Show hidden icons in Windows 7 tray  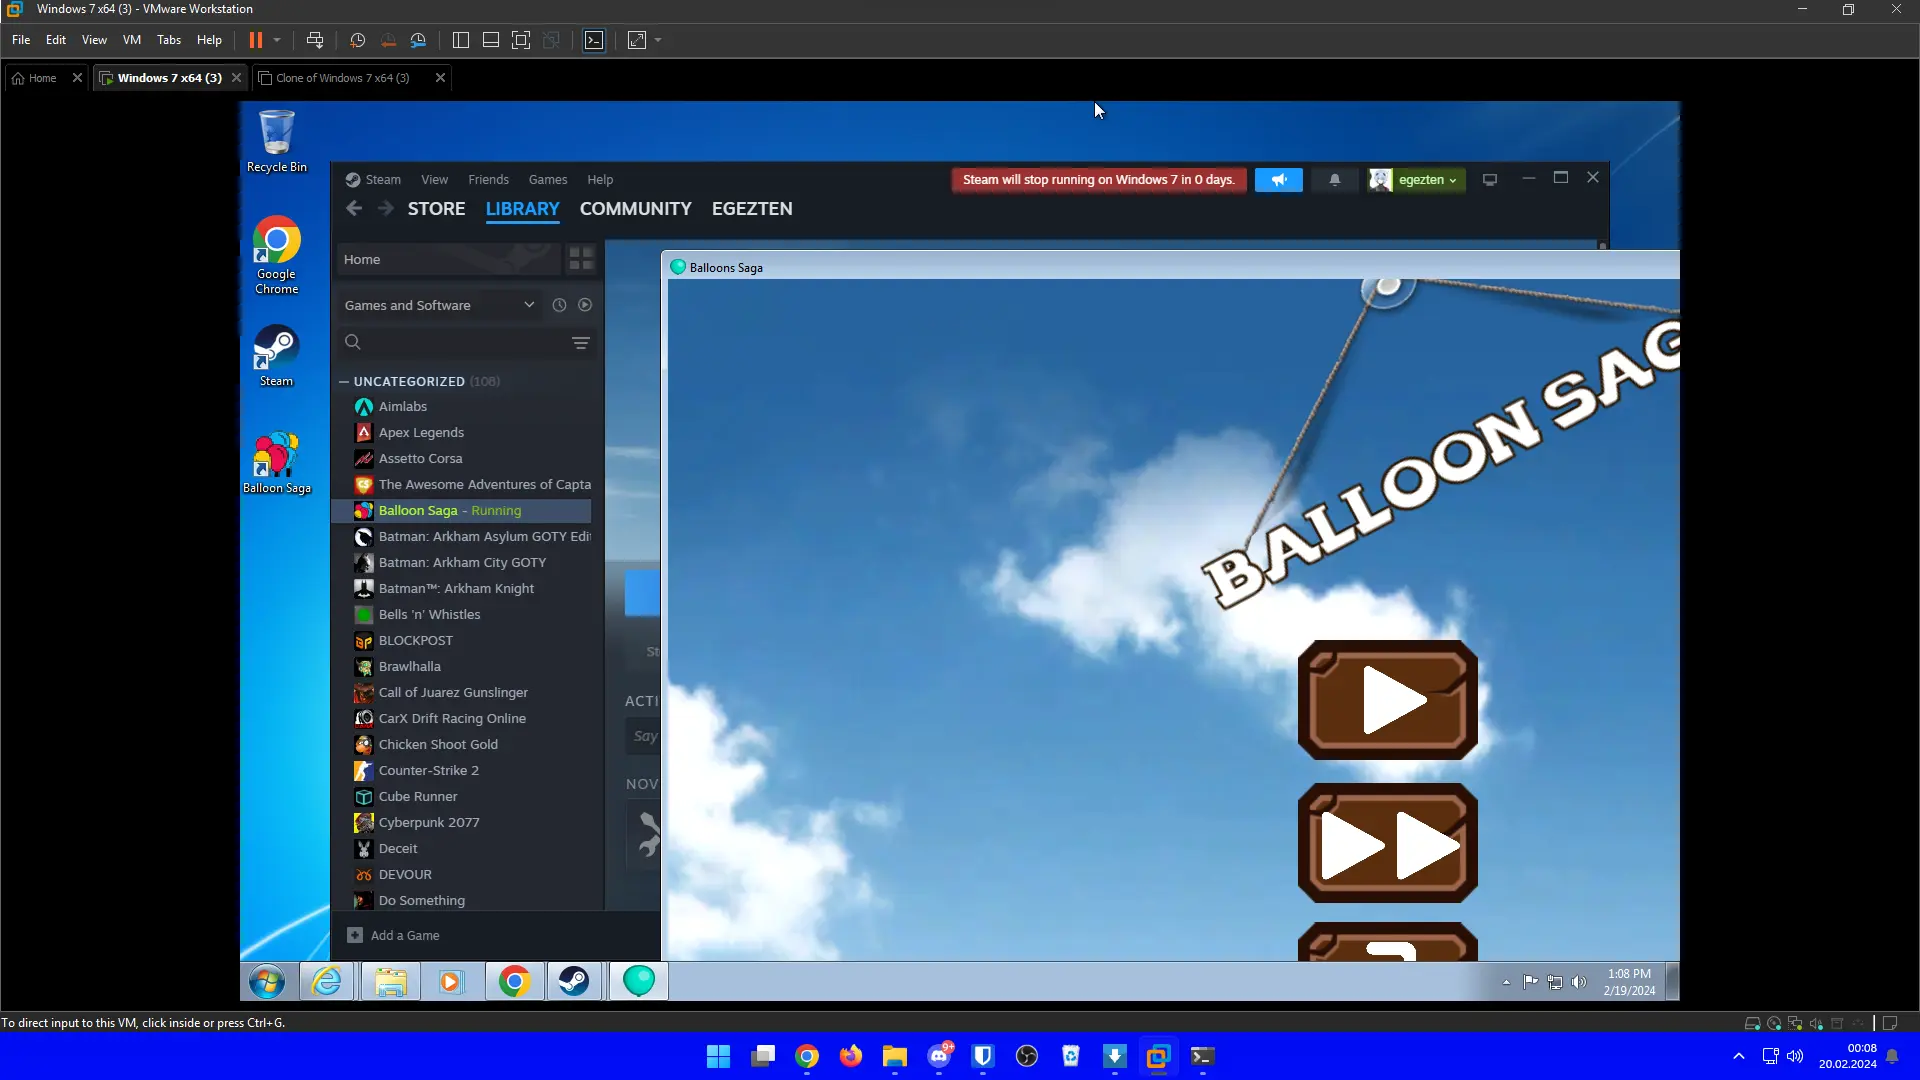(1506, 982)
